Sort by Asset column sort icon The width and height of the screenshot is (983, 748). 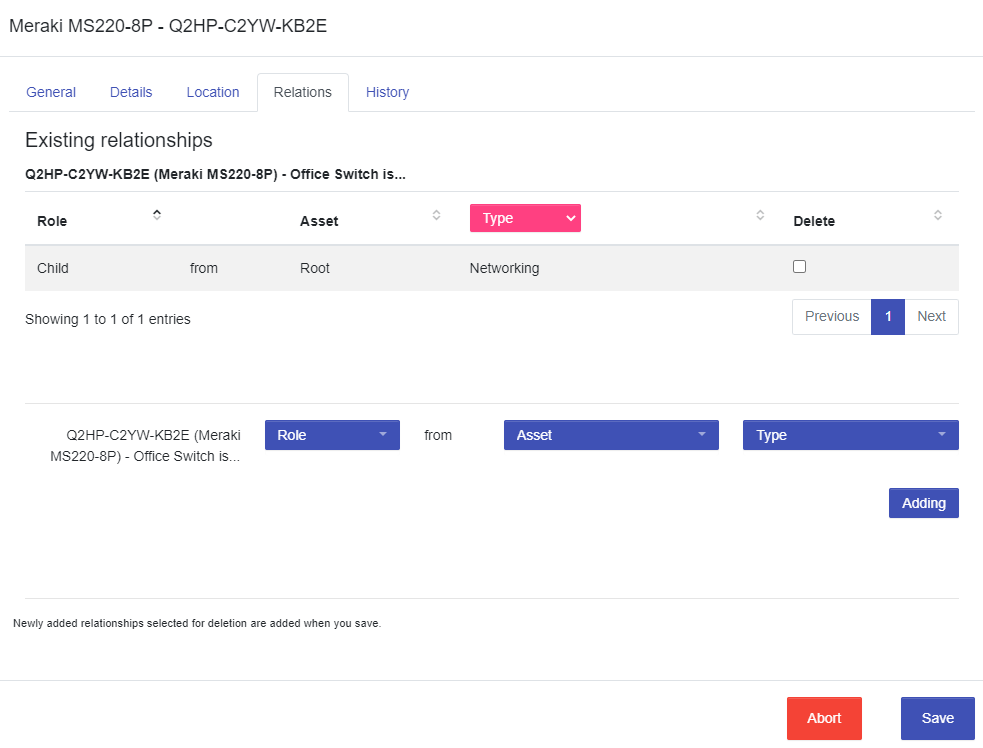point(436,215)
